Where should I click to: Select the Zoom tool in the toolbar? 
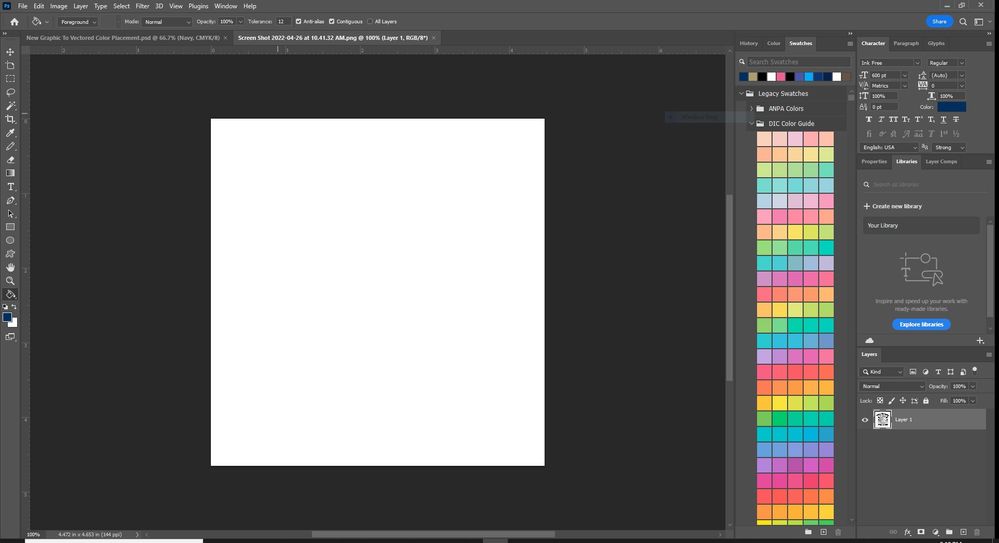pyautogui.click(x=10, y=280)
